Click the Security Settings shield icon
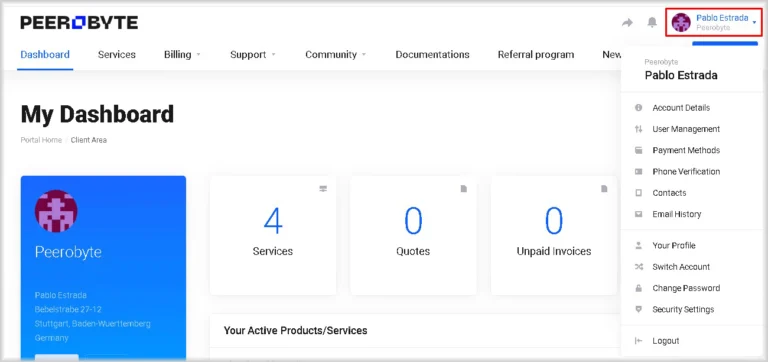This screenshot has width=768, height=362. 638,310
